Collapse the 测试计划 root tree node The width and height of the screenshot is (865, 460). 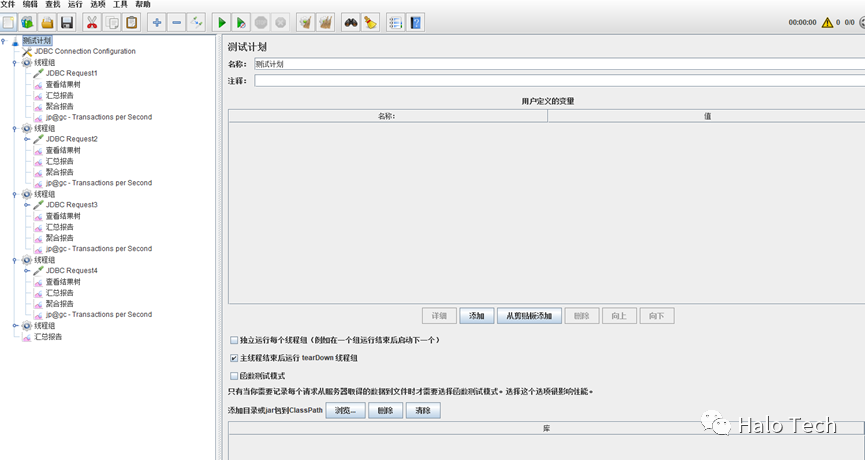[3, 41]
